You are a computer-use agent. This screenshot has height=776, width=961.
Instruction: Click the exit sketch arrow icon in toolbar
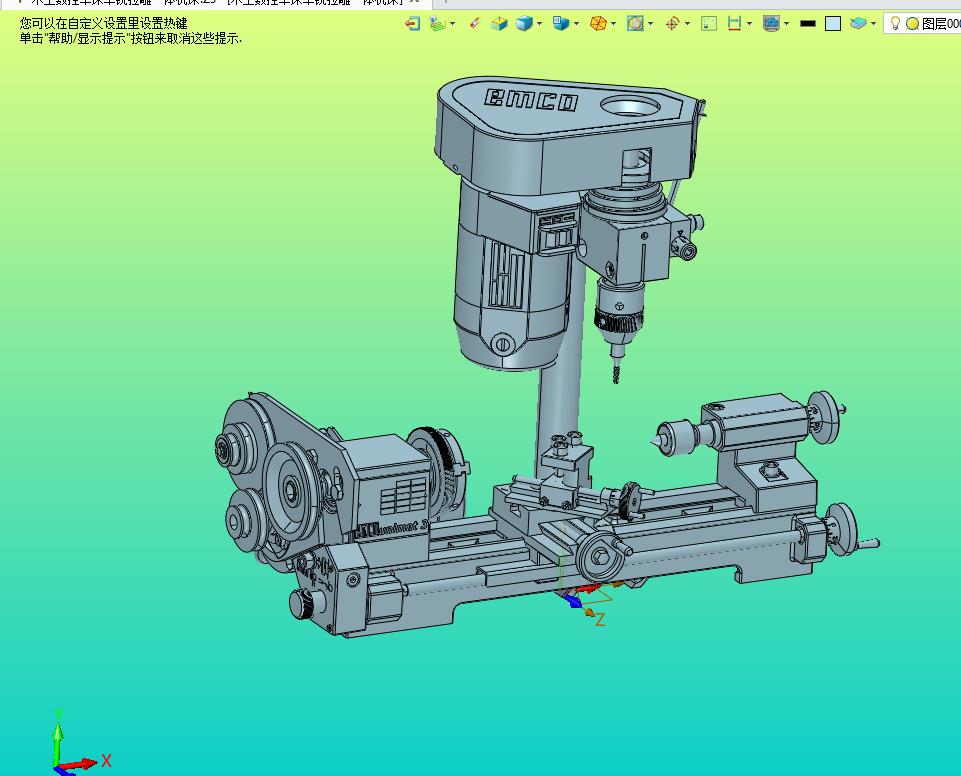pyautogui.click(x=412, y=23)
